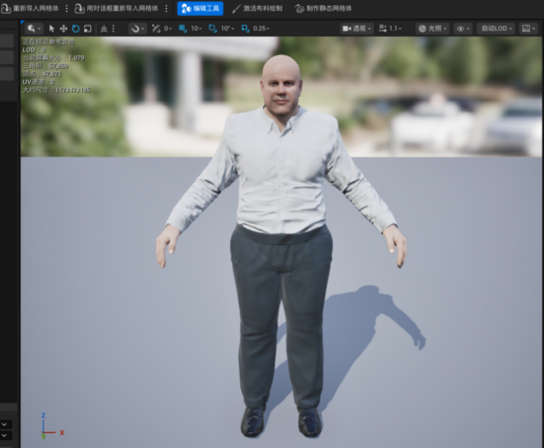Click 制作静态网格体 make static mesh

coord(323,8)
